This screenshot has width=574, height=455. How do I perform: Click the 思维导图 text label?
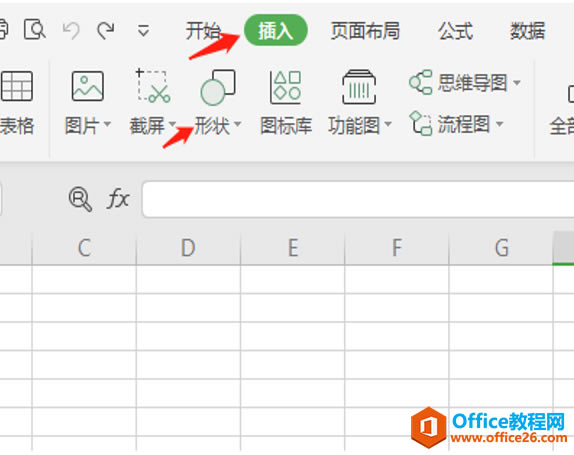click(473, 83)
